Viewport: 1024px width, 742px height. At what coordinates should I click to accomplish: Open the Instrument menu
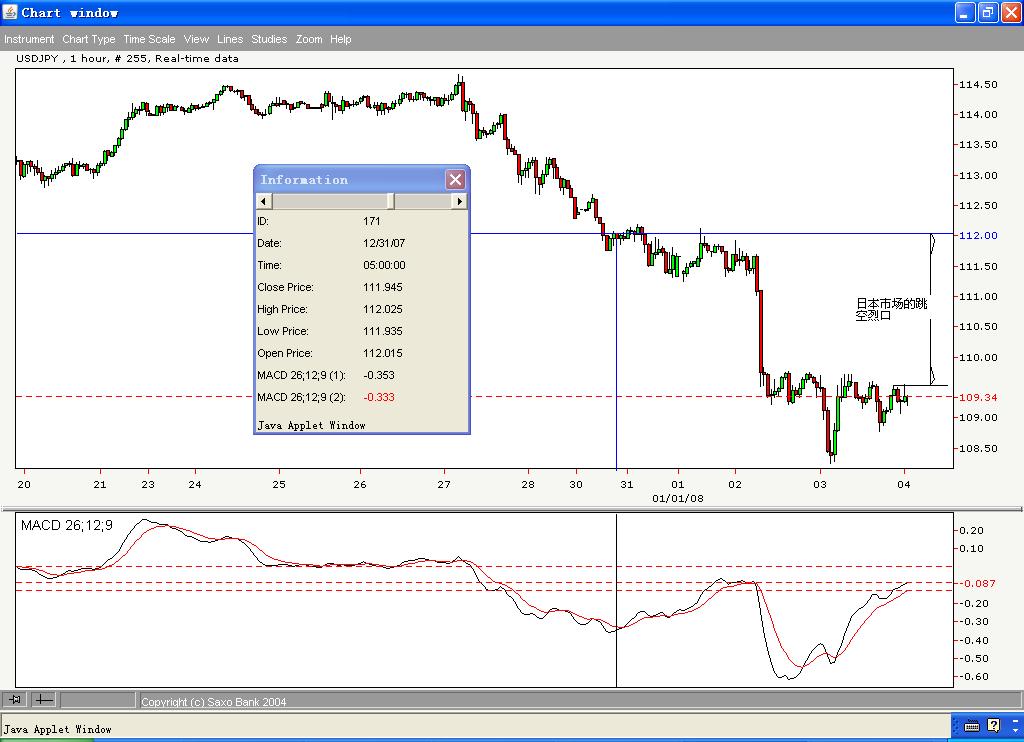[29, 39]
